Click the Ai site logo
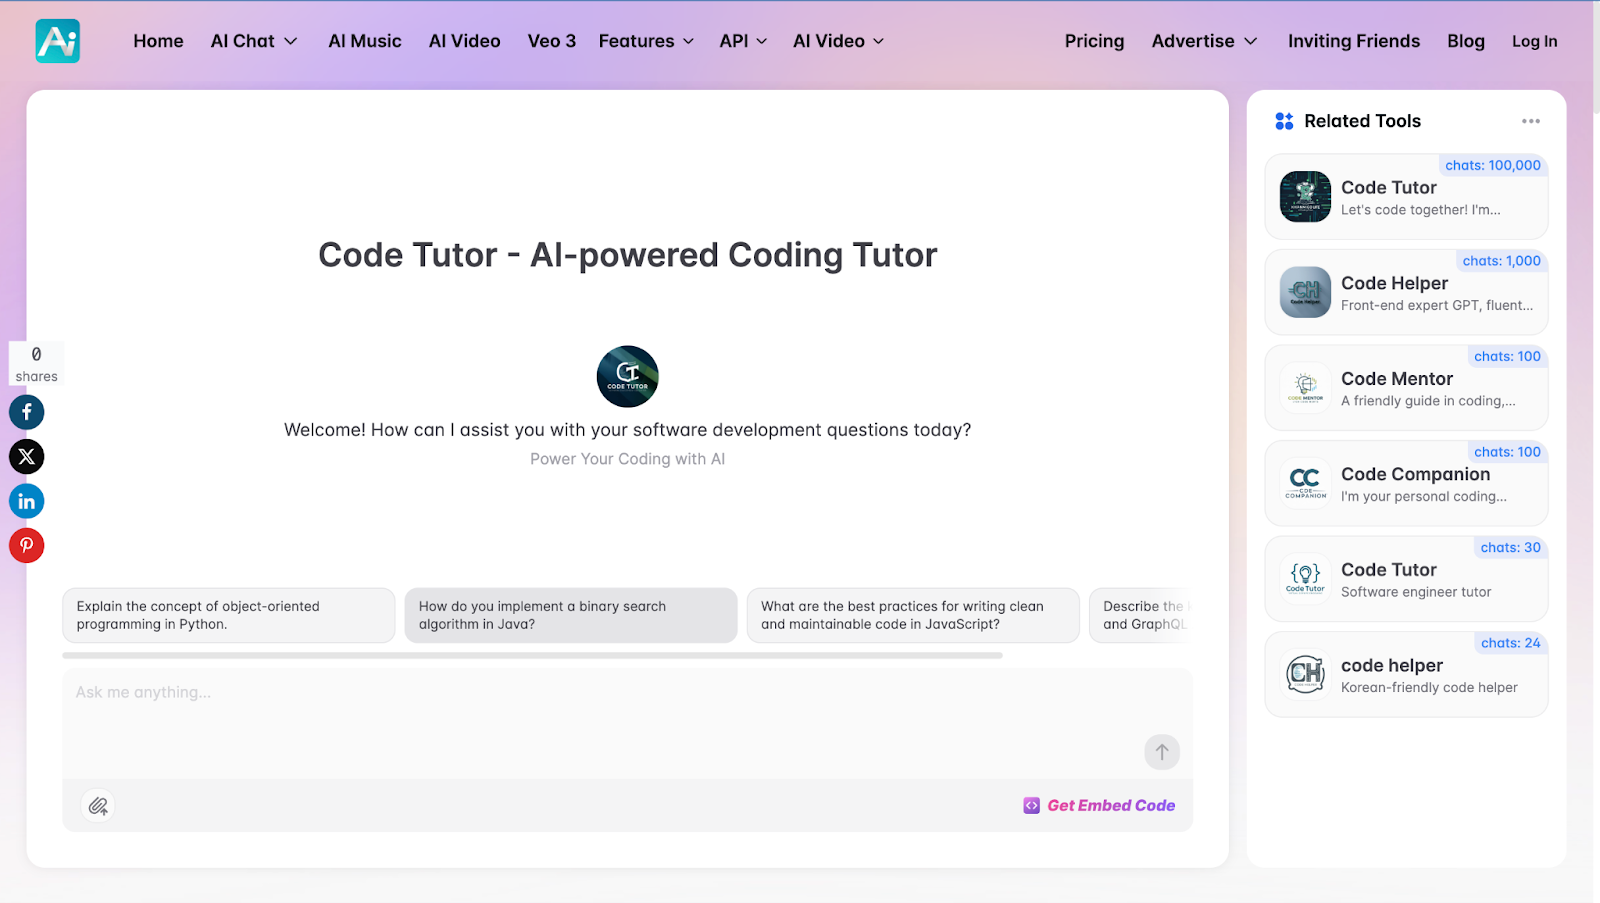This screenshot has width=1600, height=903. click(57, 41)
